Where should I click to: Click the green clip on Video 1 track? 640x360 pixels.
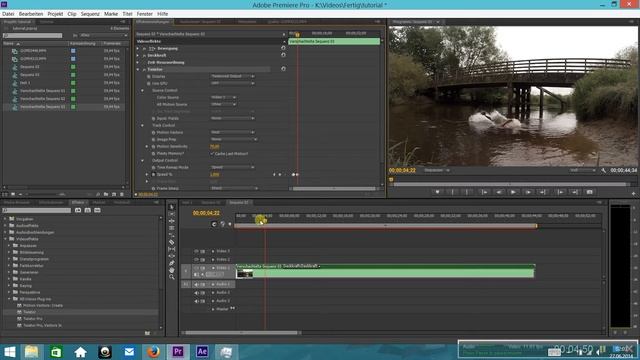click(x=385, y=271)
